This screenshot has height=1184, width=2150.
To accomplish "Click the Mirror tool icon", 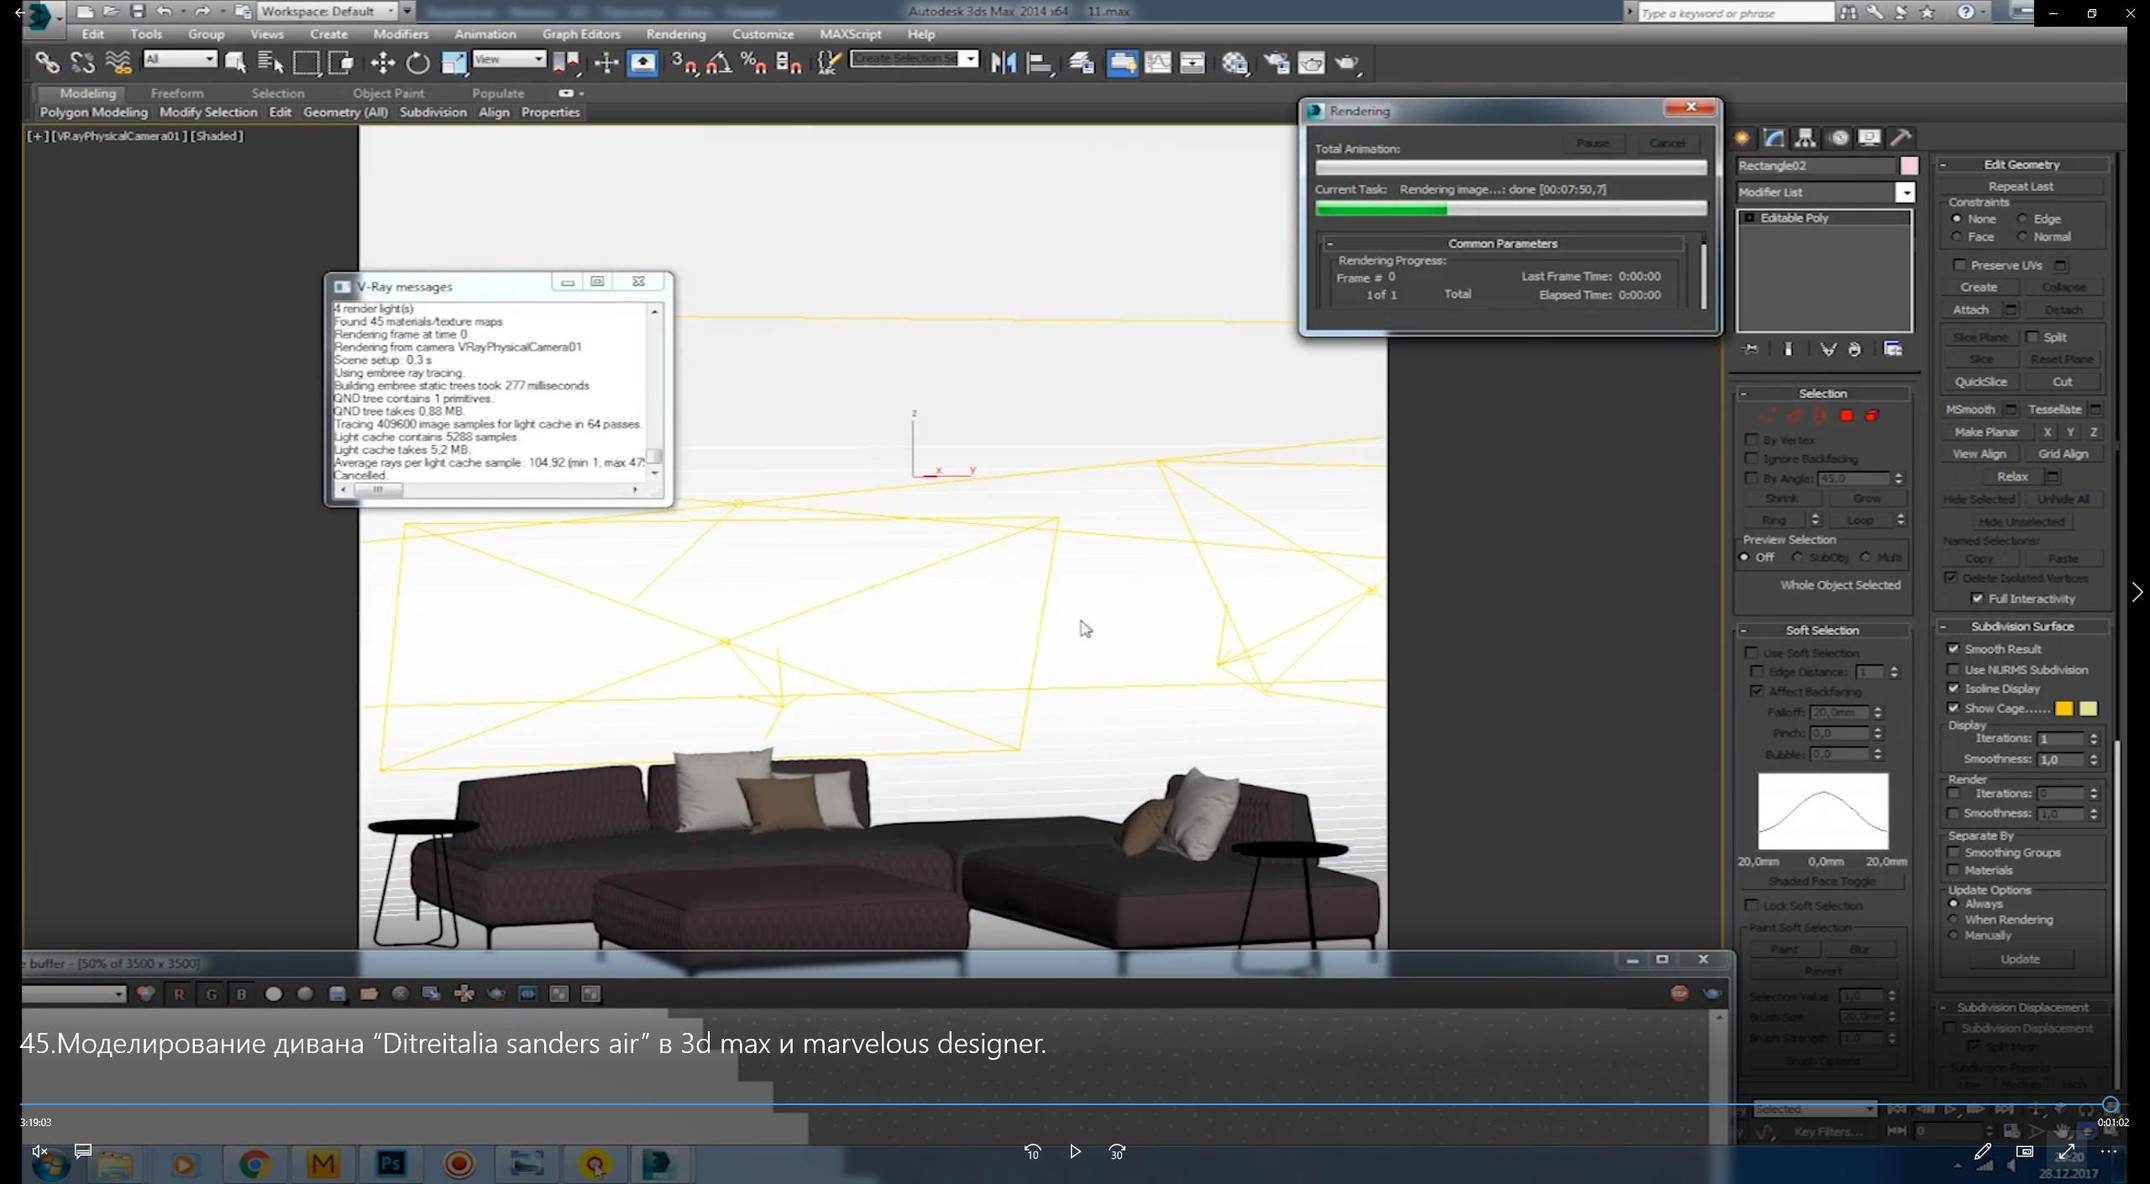I will 1003,63.
